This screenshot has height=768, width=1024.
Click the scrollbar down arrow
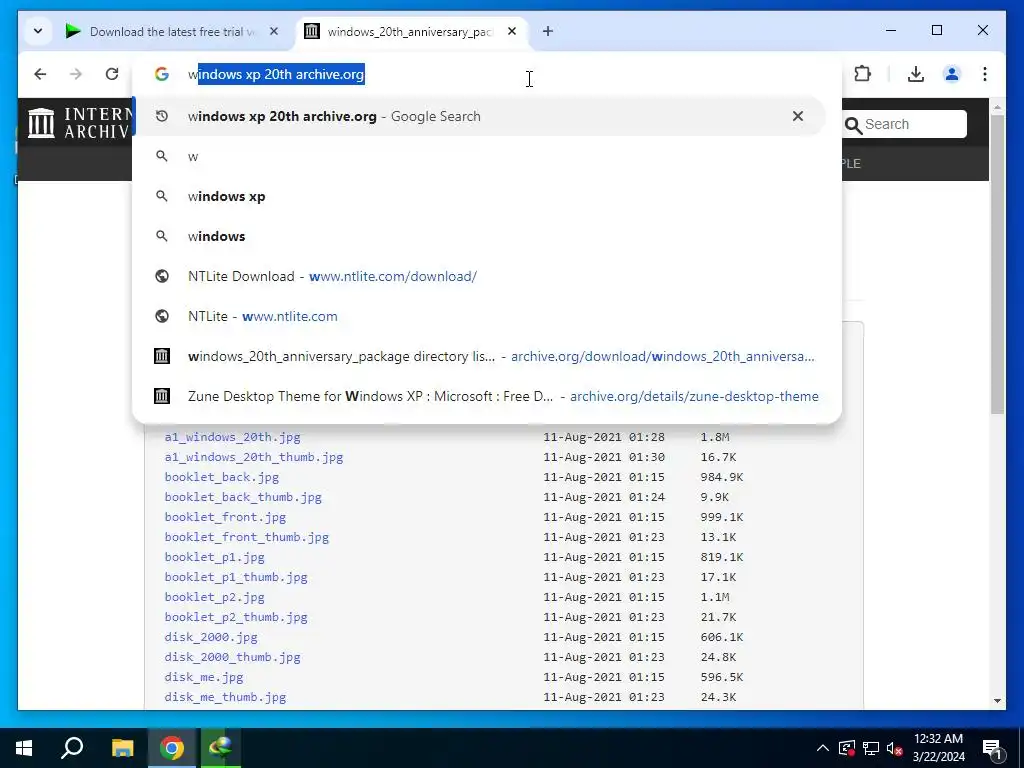997,701
